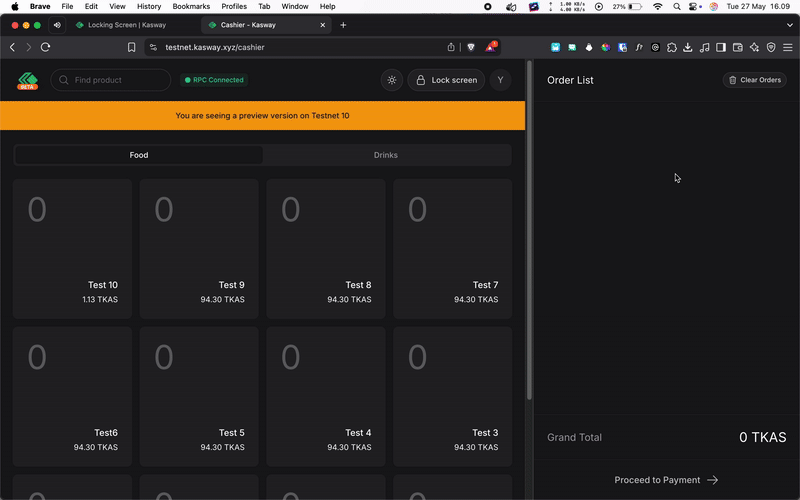Open the Y user avatar menu

(x=501, y=80)
